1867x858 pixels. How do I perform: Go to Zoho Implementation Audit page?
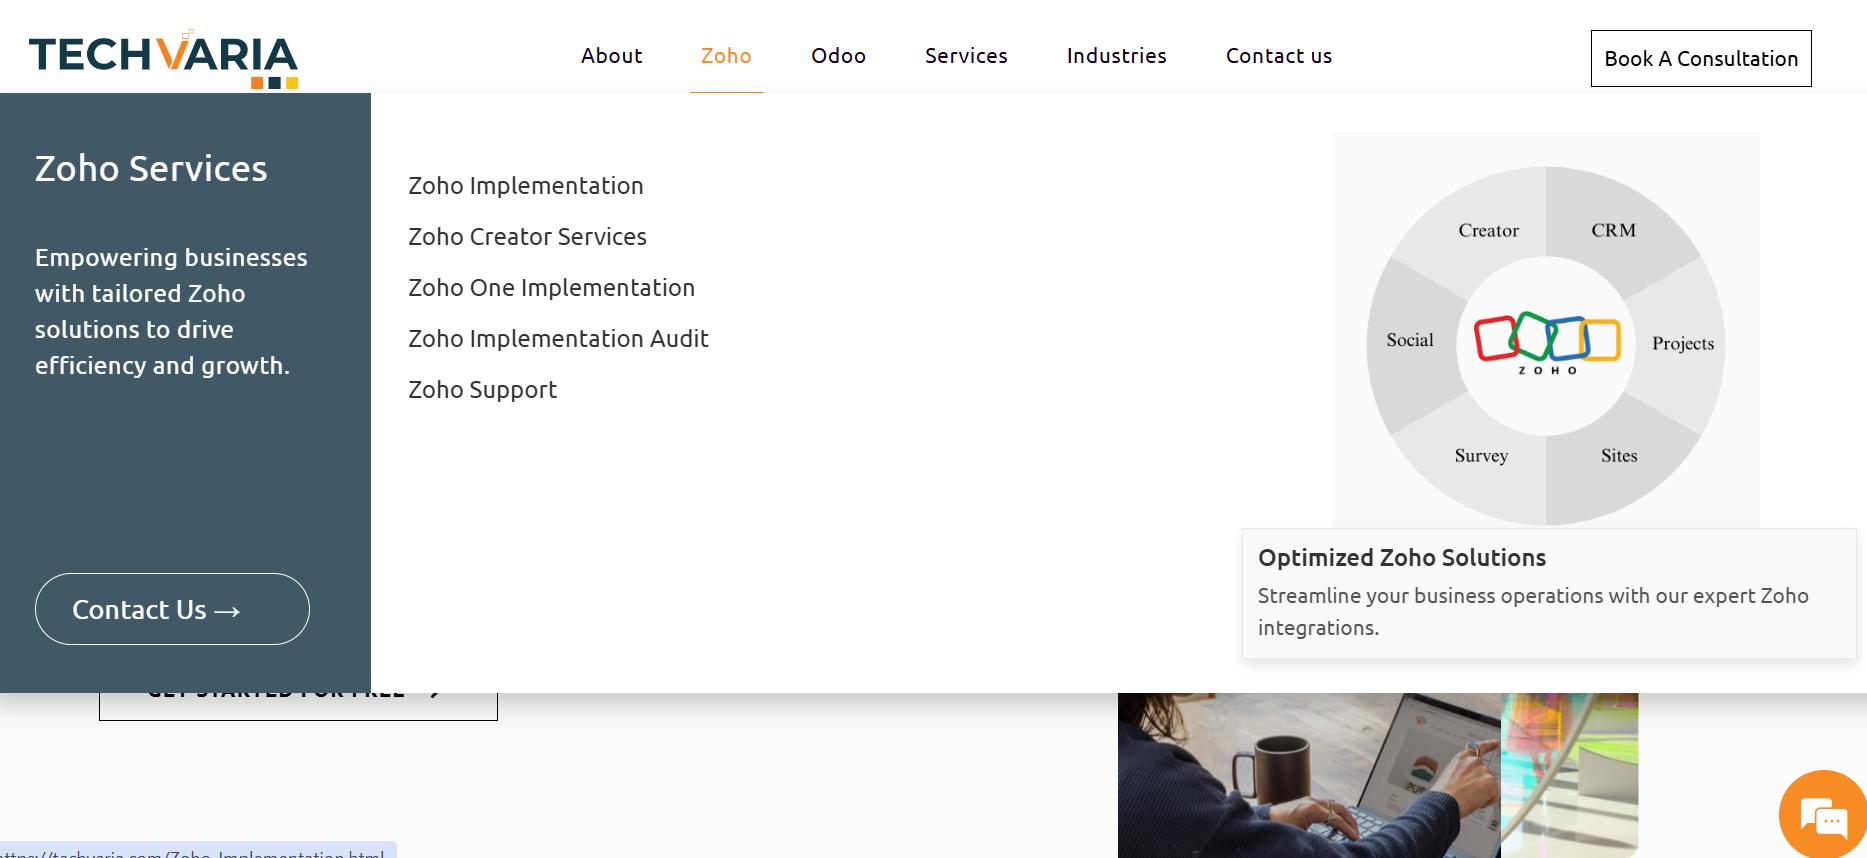pyautogui.click(x=558, y=339)
